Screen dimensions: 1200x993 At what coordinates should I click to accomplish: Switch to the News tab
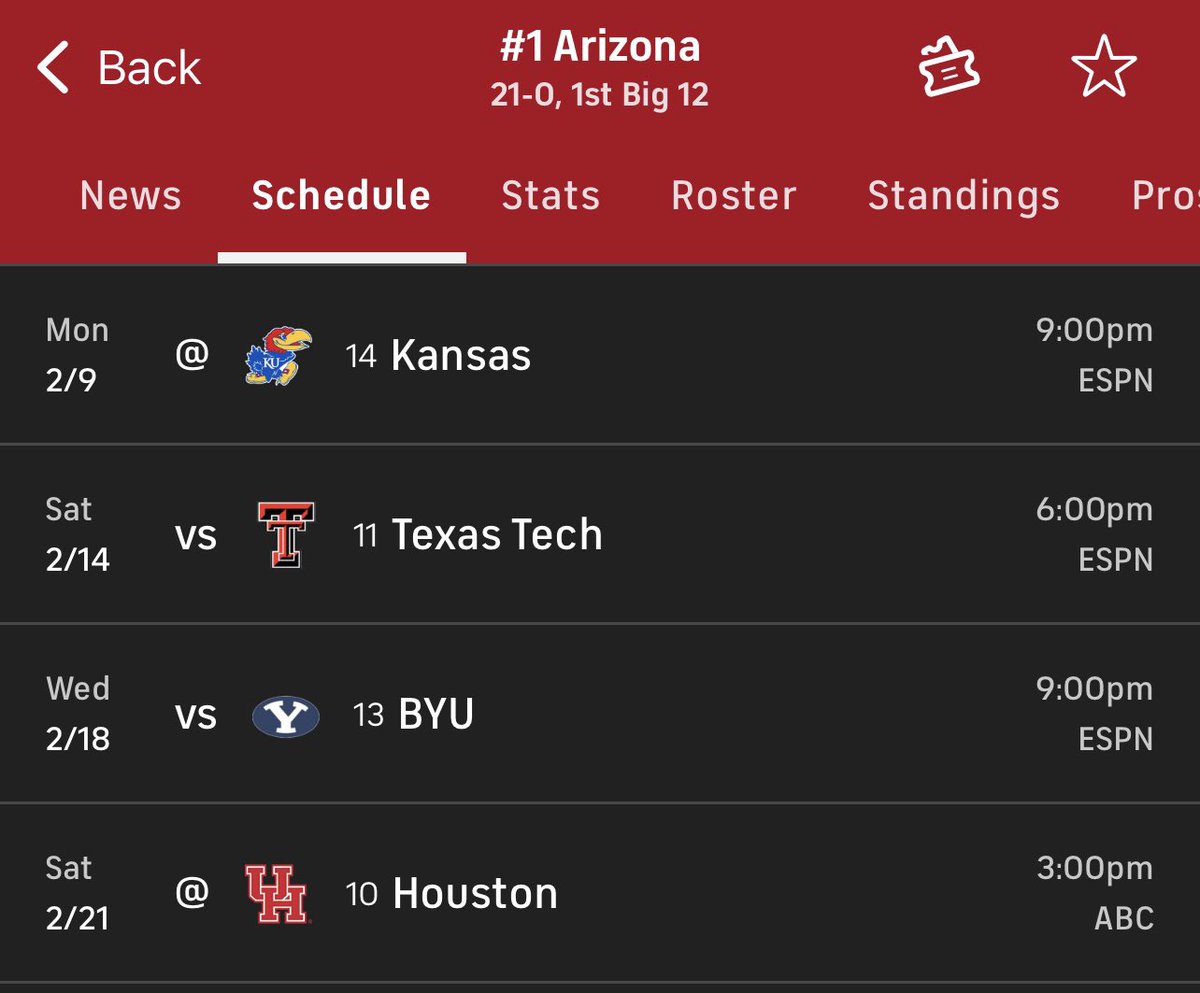coord(131,195)
